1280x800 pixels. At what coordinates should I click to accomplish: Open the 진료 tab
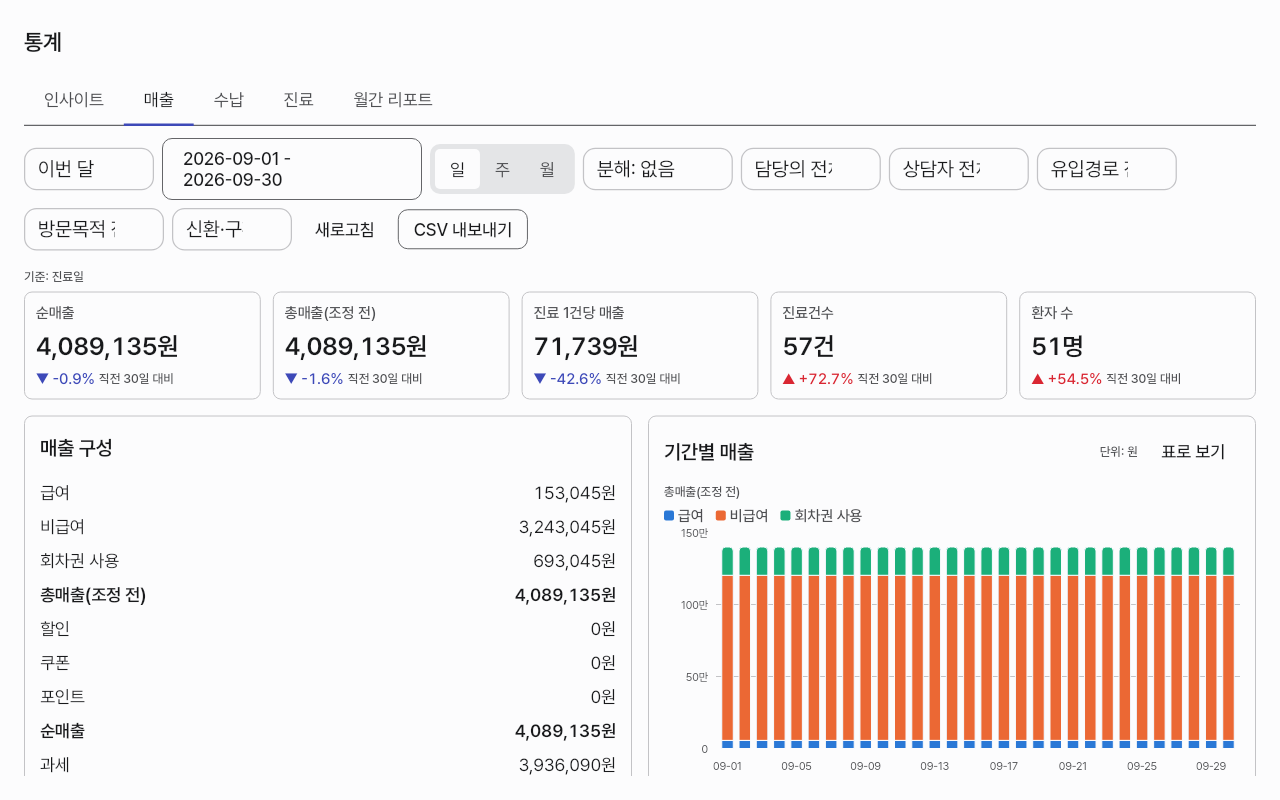pos(299,99)
